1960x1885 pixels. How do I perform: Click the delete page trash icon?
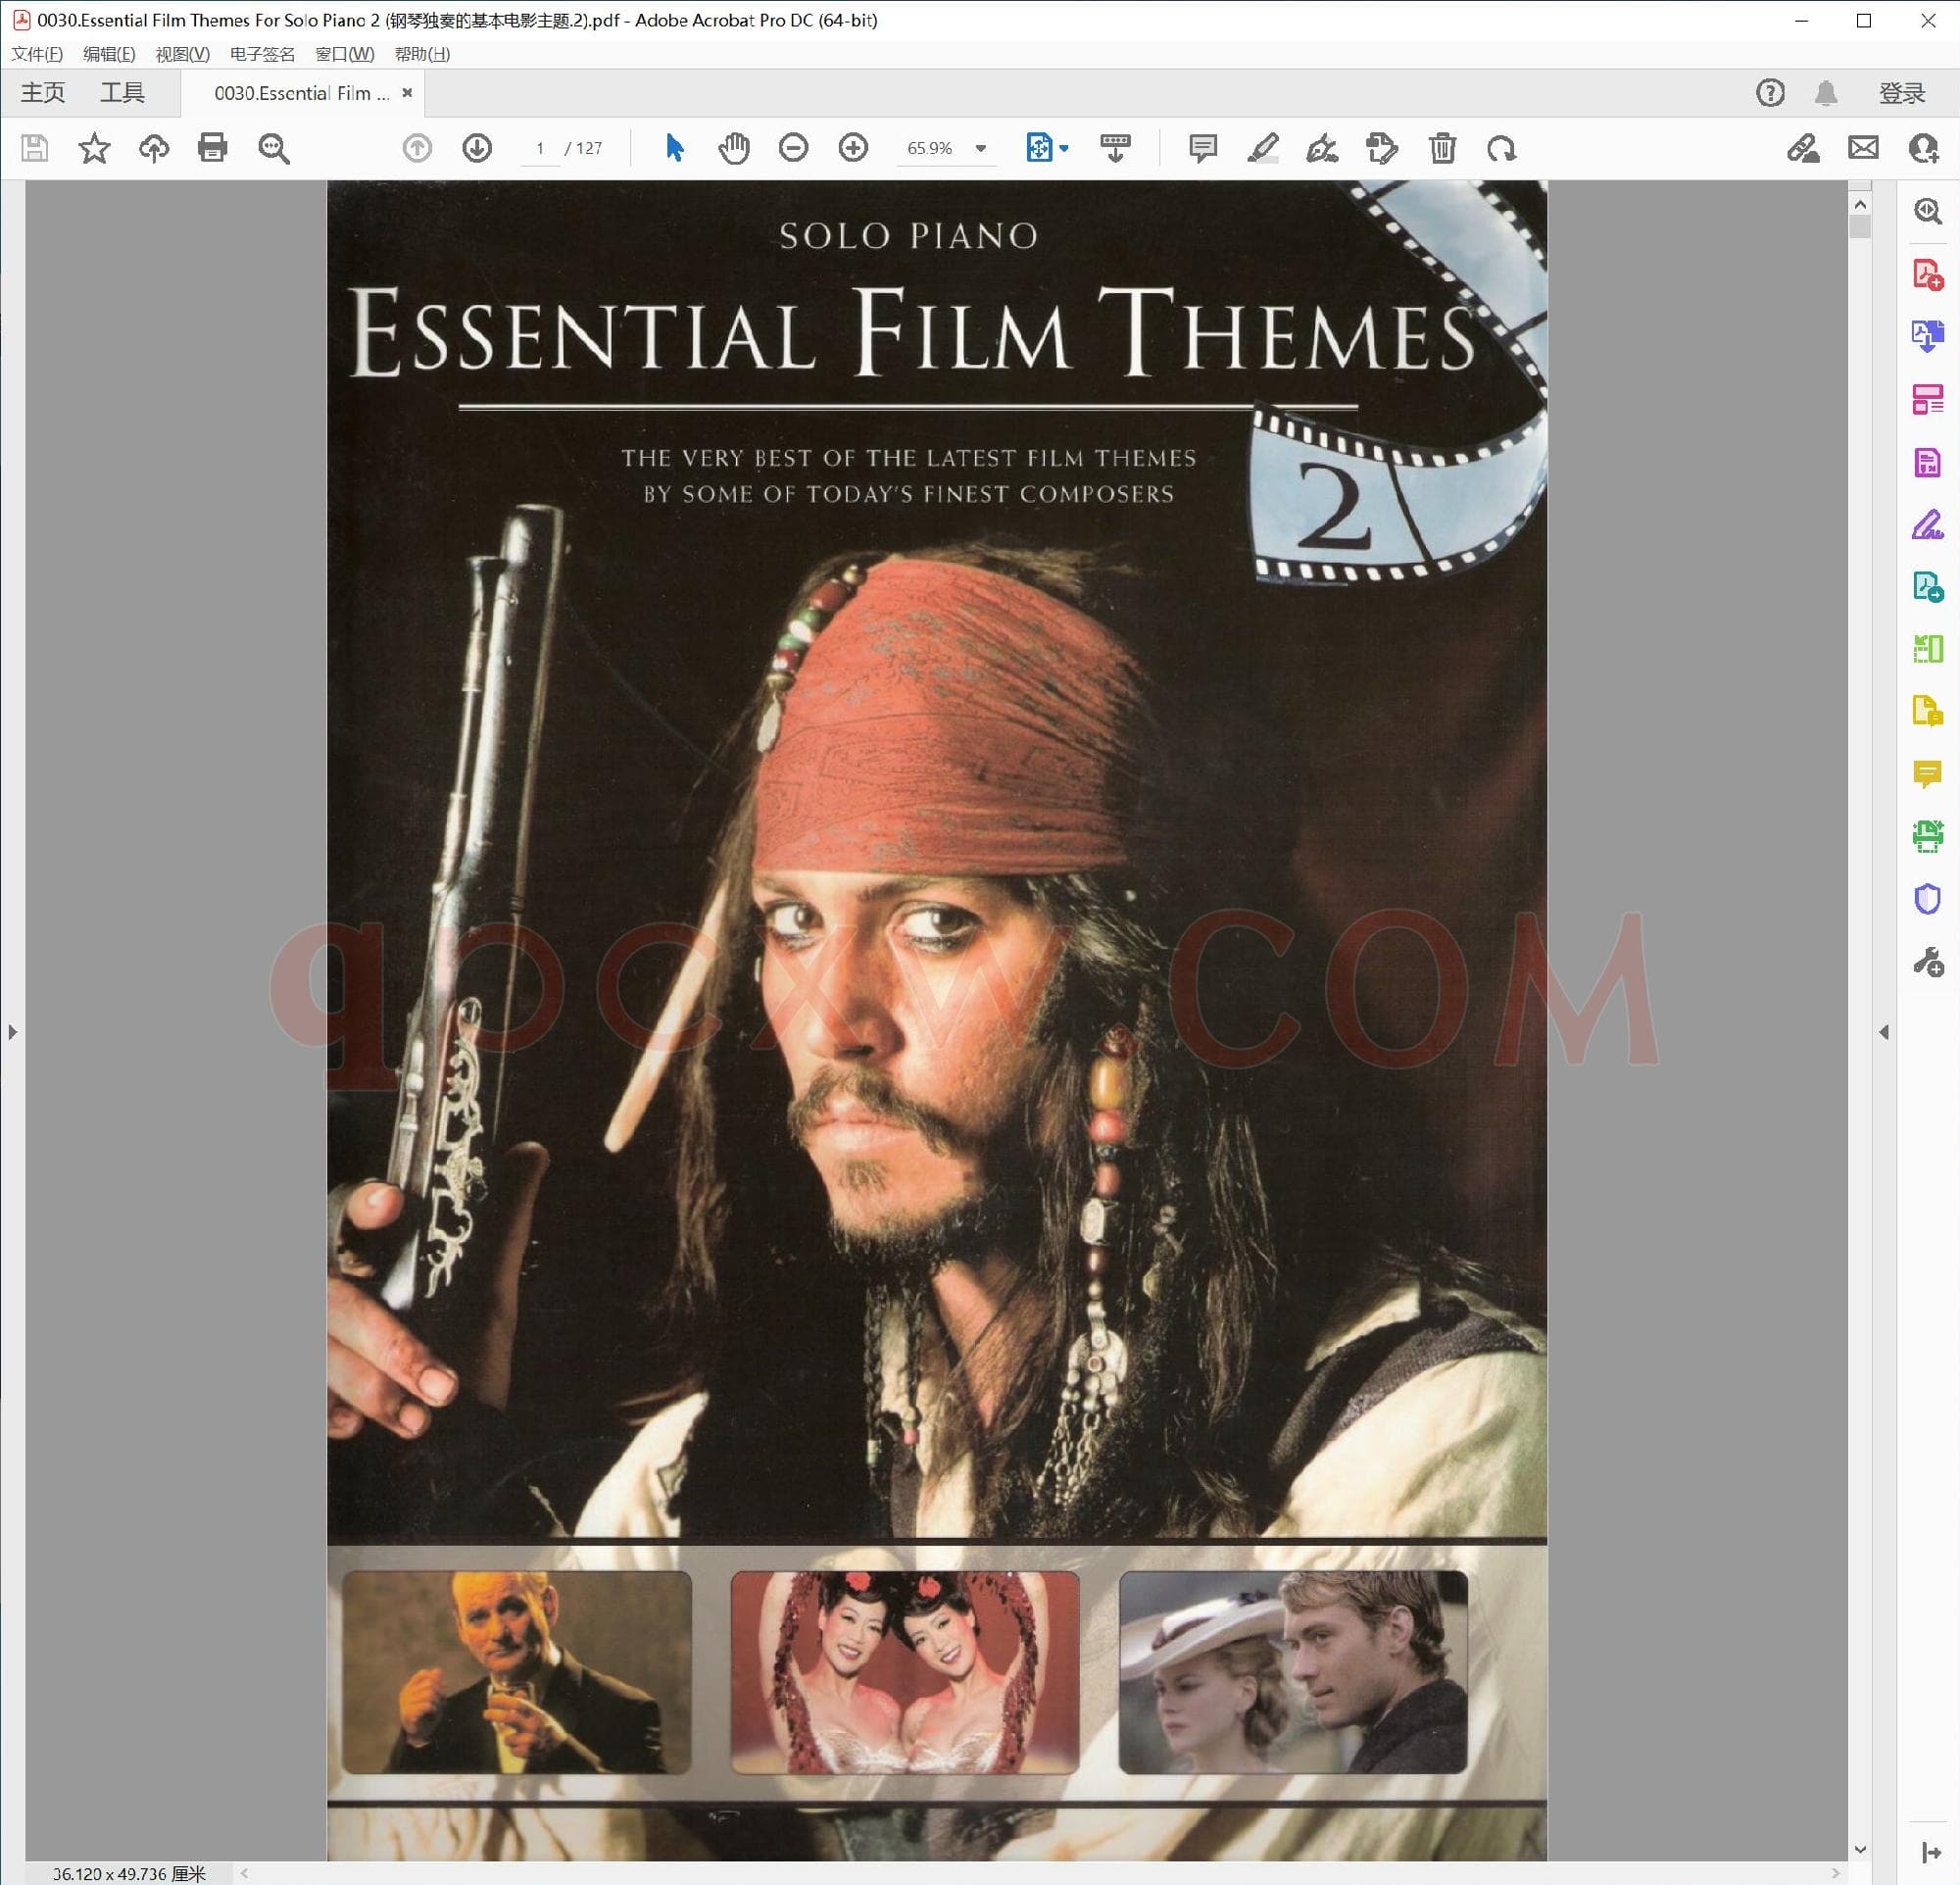(x=1442, y=148)
